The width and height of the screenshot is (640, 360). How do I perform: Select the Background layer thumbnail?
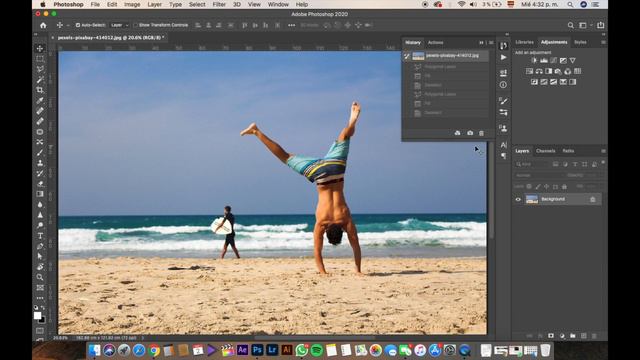click(x=531, y=199)
